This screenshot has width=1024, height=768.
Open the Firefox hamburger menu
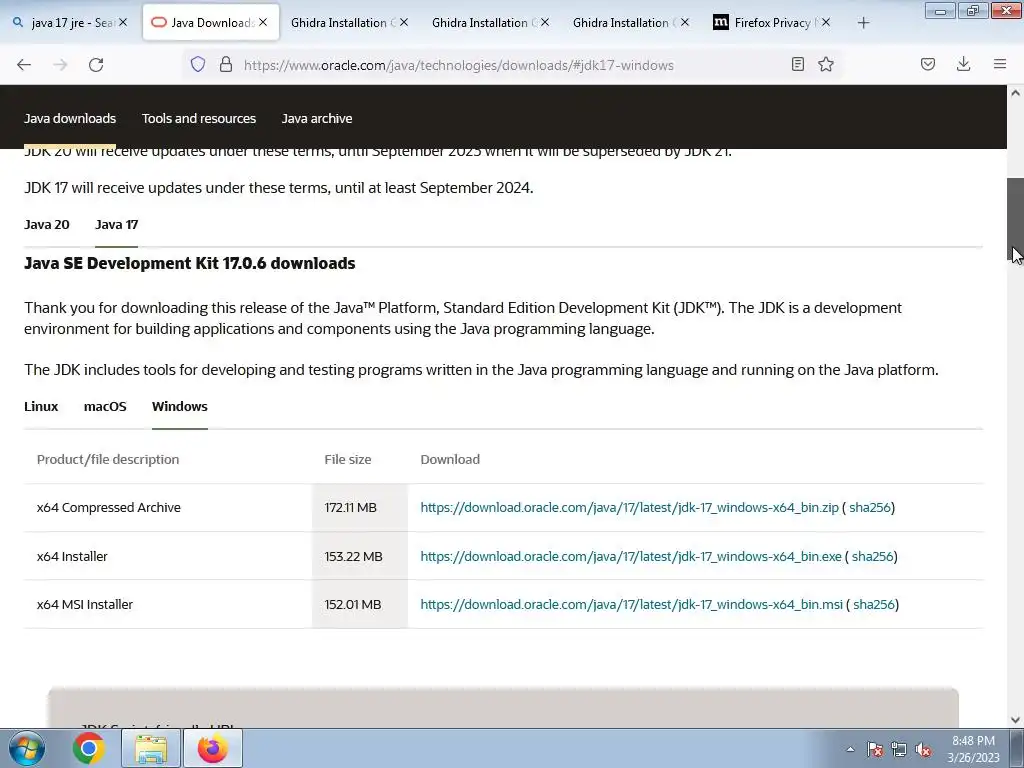click(x=1000, y=64)
